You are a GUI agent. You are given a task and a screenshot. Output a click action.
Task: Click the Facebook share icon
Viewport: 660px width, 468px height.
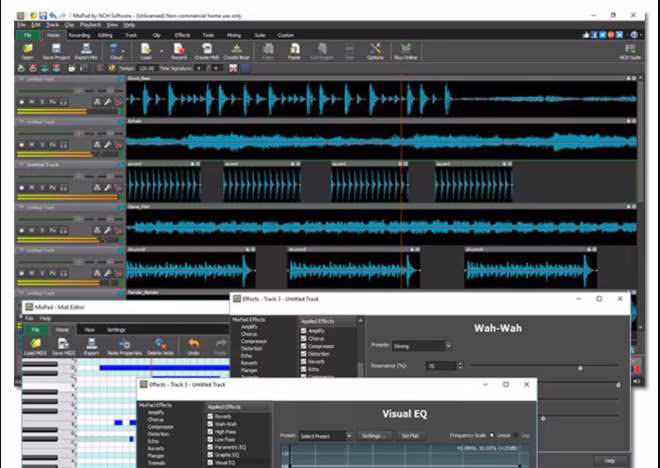[x=594, y=35]
